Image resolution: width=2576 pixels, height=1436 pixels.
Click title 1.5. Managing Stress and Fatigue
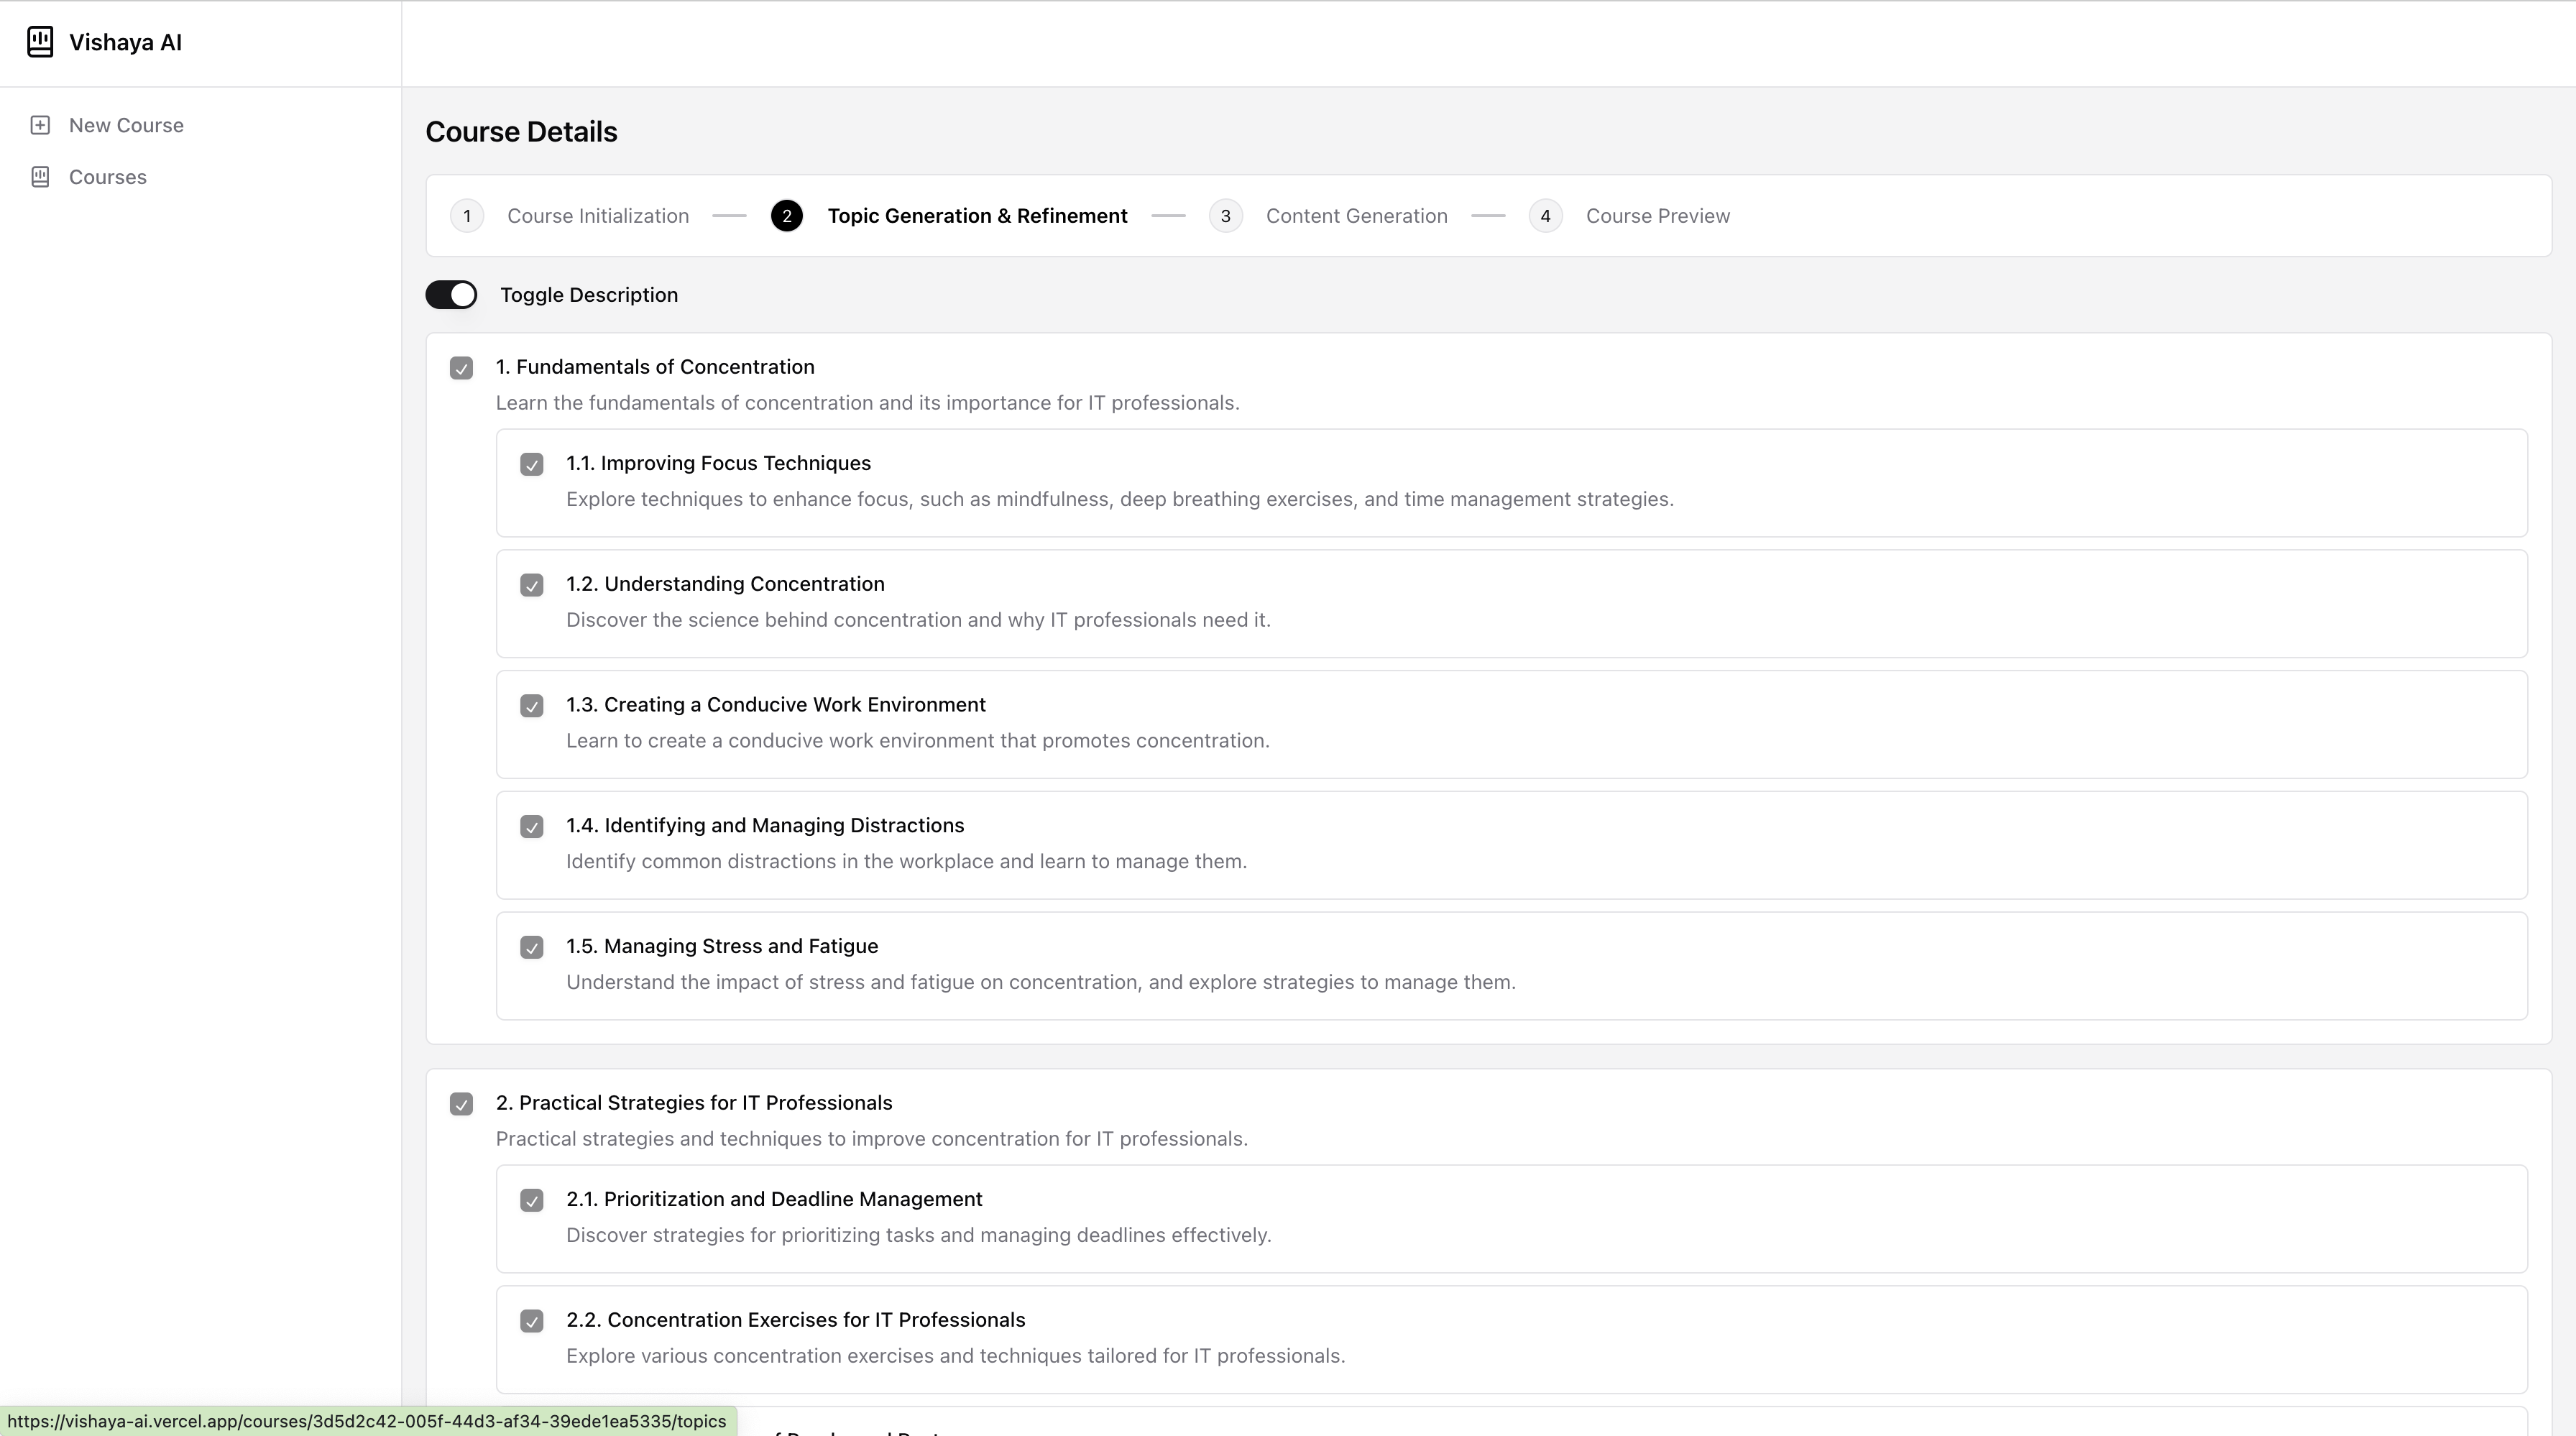(722, 946)
